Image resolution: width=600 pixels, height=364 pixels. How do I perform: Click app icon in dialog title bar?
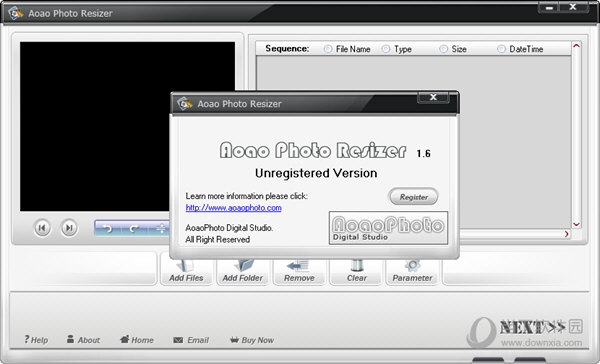click(x=184, y=104)
